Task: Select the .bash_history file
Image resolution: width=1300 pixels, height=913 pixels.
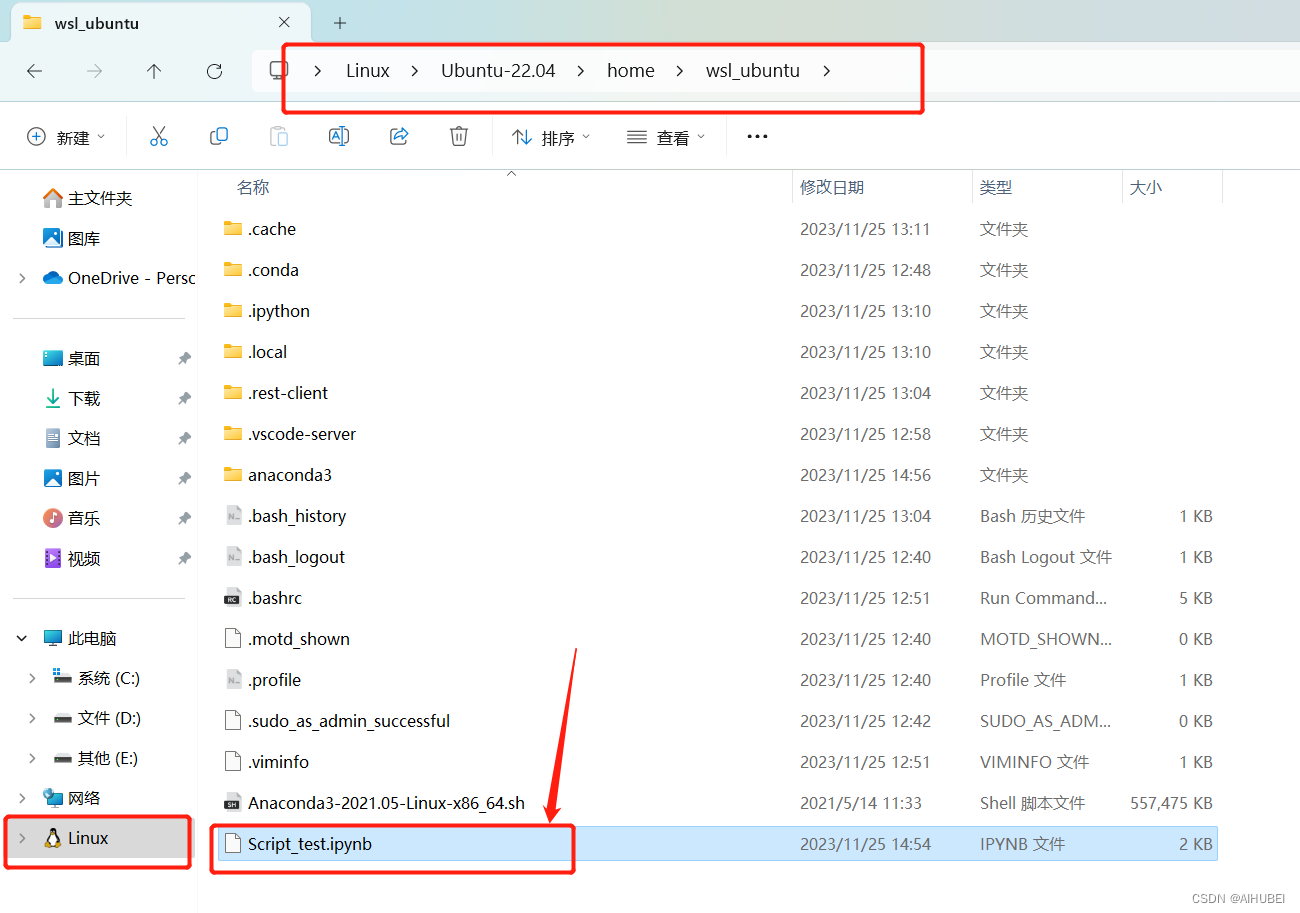Action: pyautogui.click(x=717, y=516)
